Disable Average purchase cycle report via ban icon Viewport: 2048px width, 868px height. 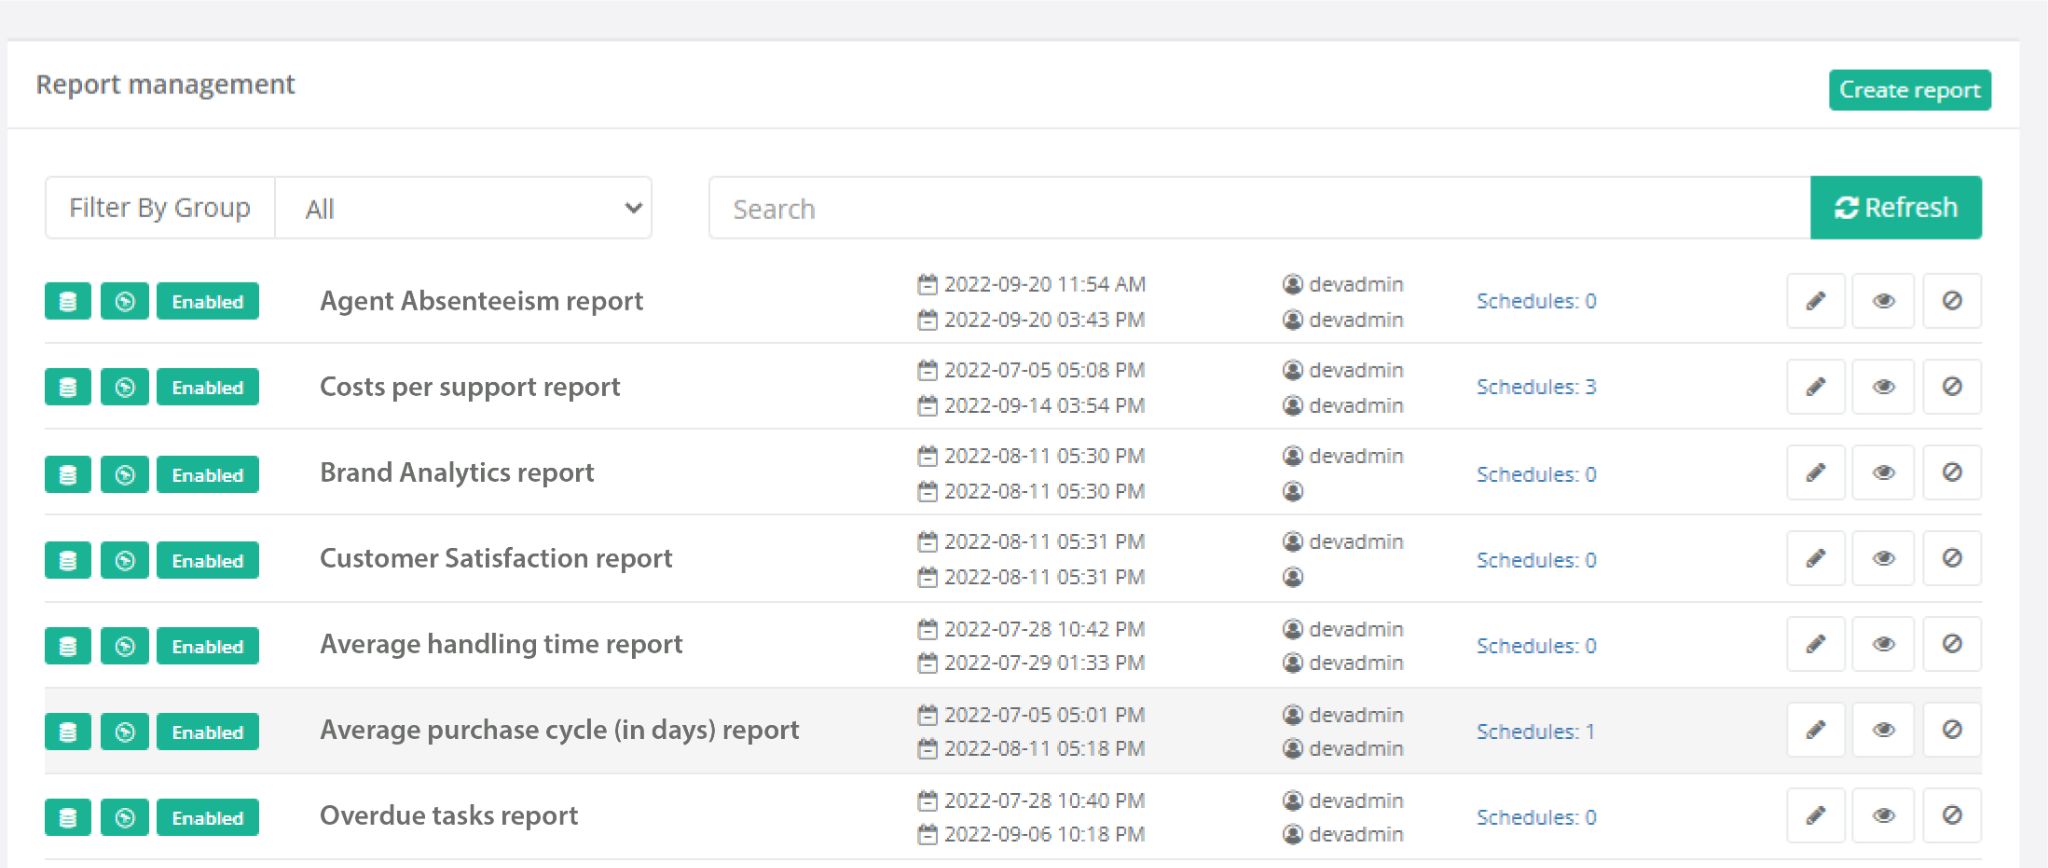point(1952,731)
